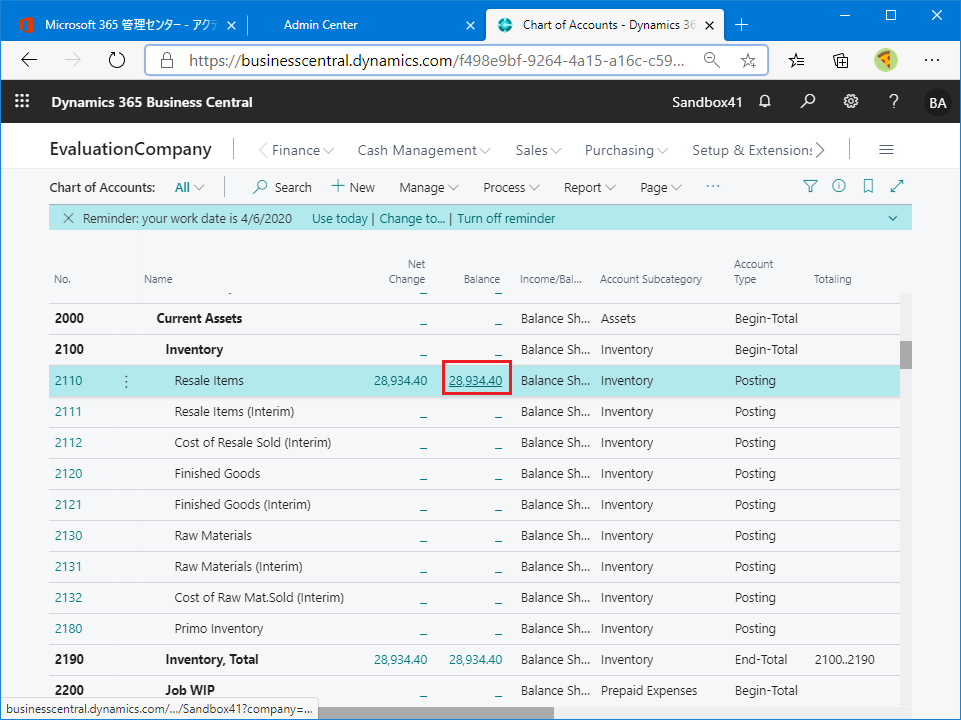Add this page to favorites star
Image resolution: width=961 pixels, height=720 pixels.
click(748, 60)
